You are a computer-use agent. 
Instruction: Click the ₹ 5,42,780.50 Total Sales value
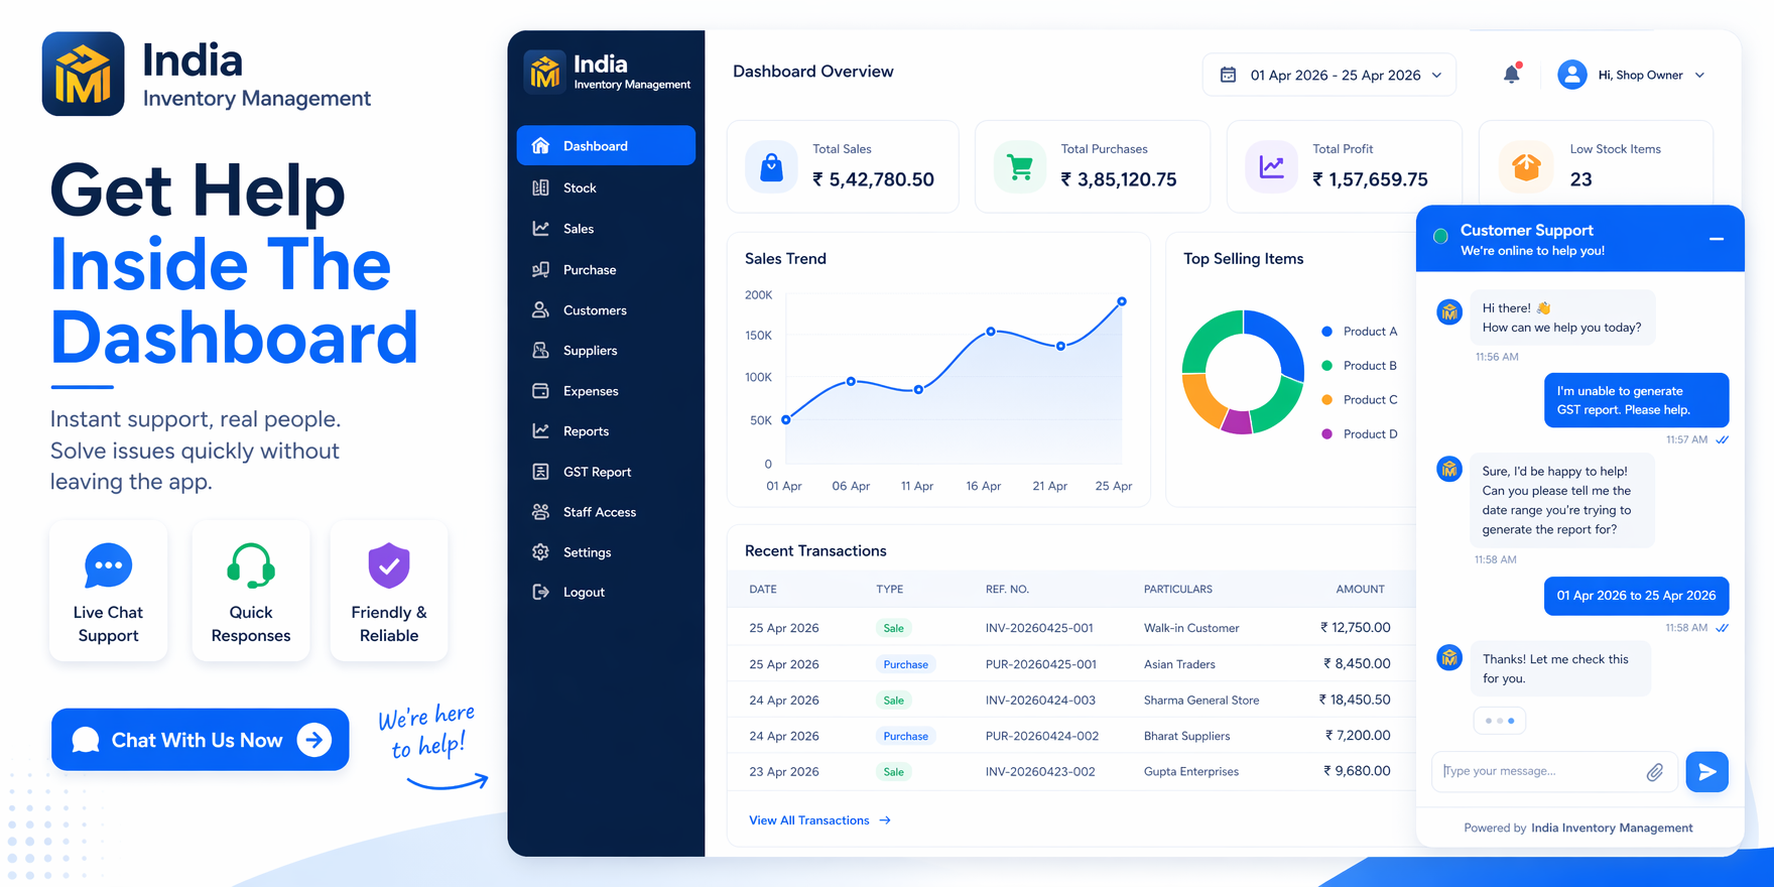pyautogui.click(x=873, y=180)
